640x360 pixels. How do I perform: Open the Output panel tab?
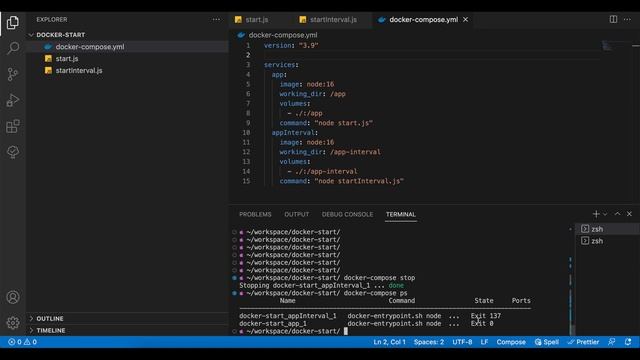pyautogui.click(x=297, y=214)
